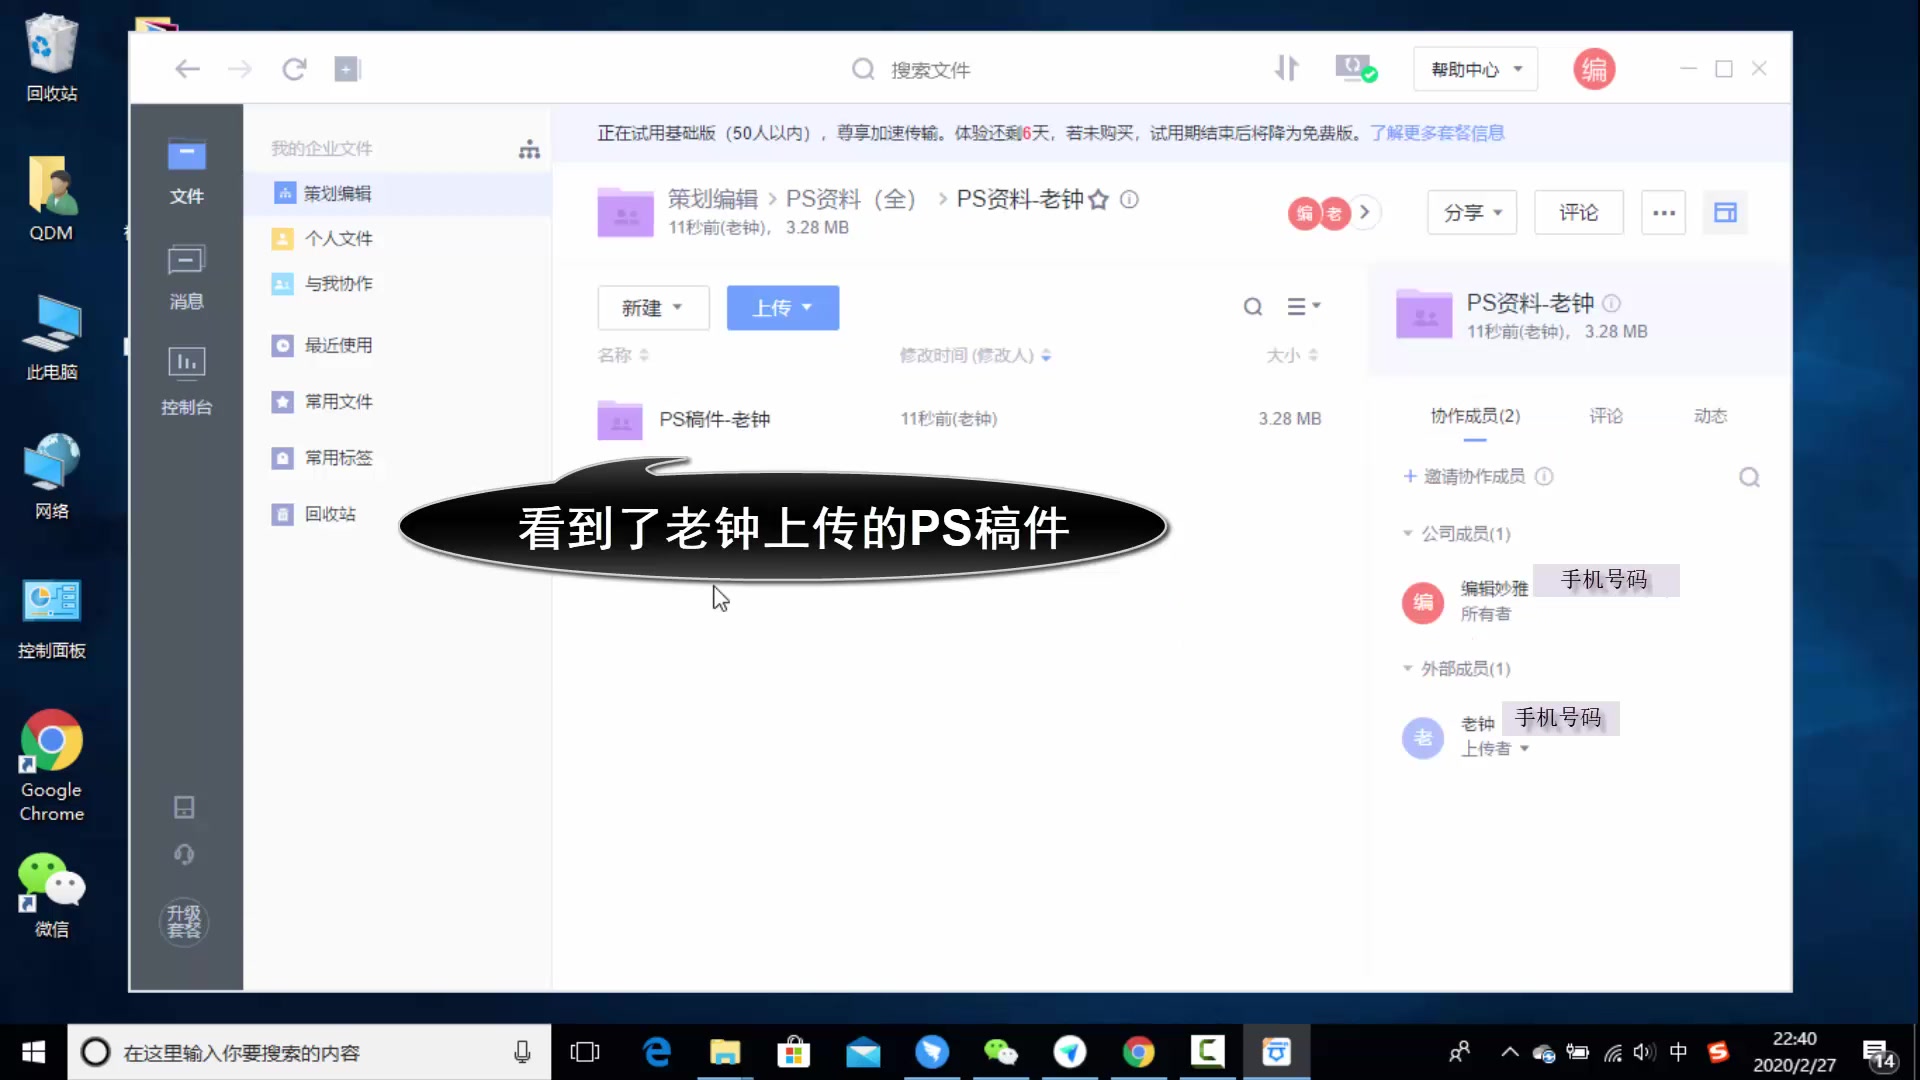Image resolution: width=1920 pixels, height=1080 pixels.
Task: Open the 新建 new item dropdown
Action: click(x=652, y=308)
